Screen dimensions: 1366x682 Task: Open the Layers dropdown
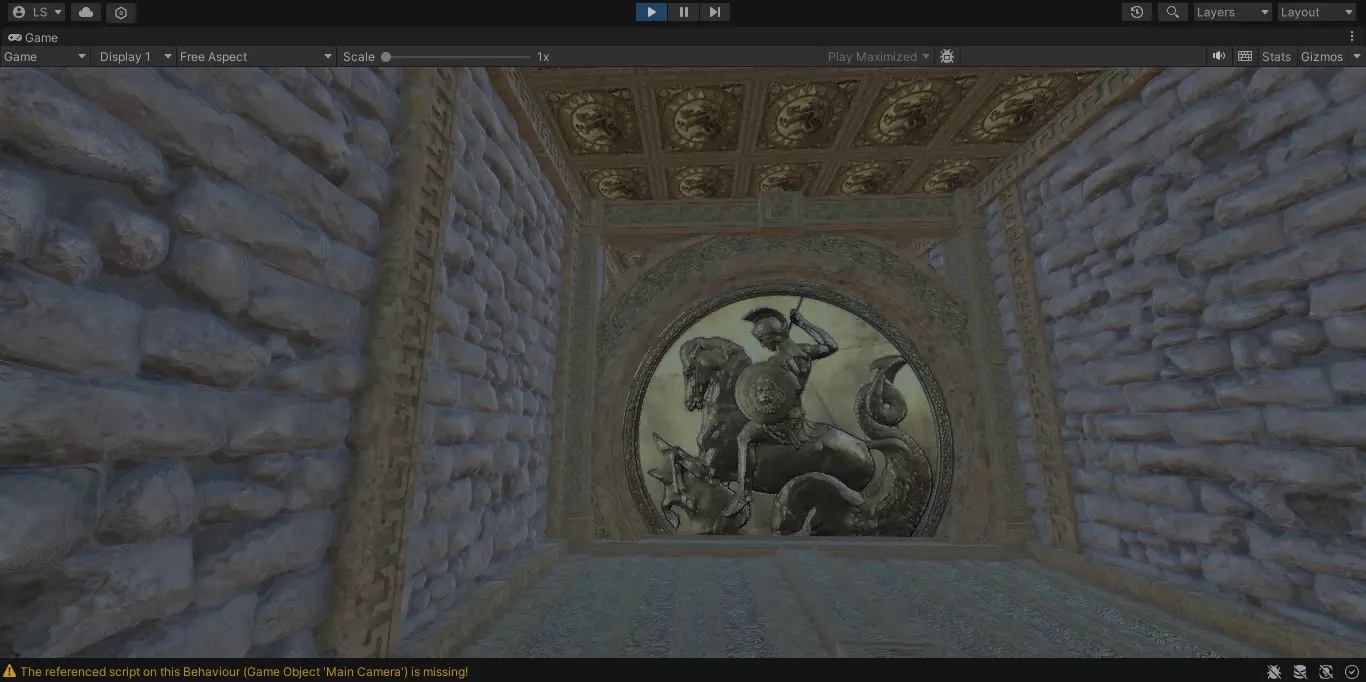pyautogui.click(x=1233, y=12)
